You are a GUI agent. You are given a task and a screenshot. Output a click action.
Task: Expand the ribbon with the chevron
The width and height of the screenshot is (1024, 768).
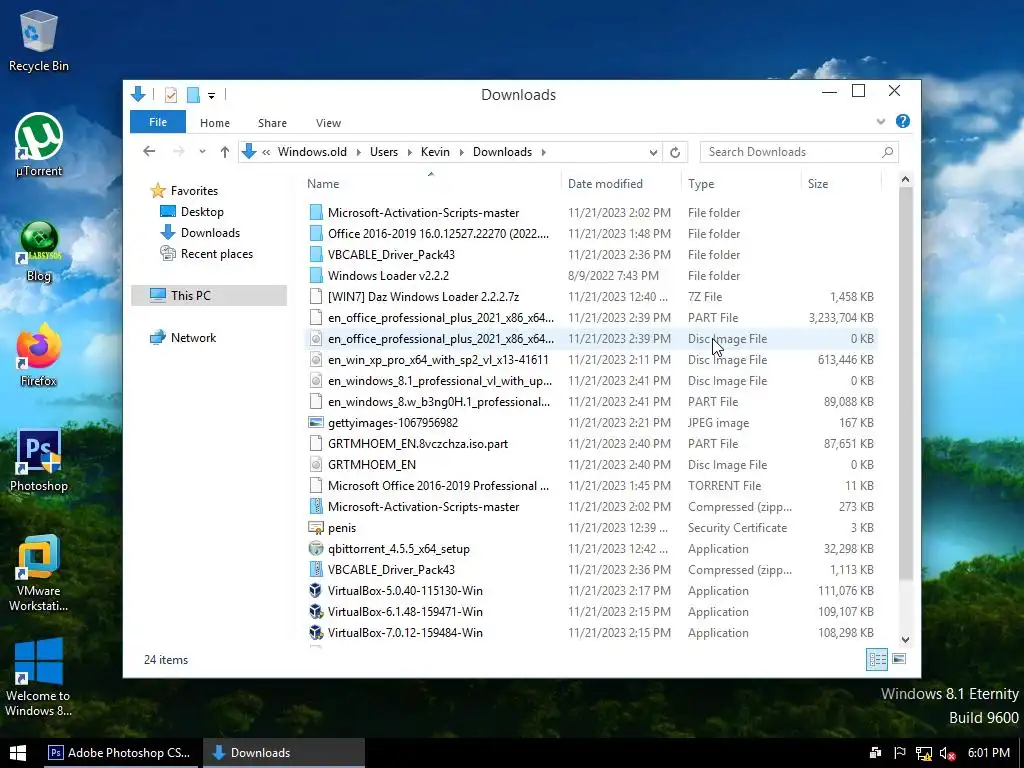coord(881,121)
